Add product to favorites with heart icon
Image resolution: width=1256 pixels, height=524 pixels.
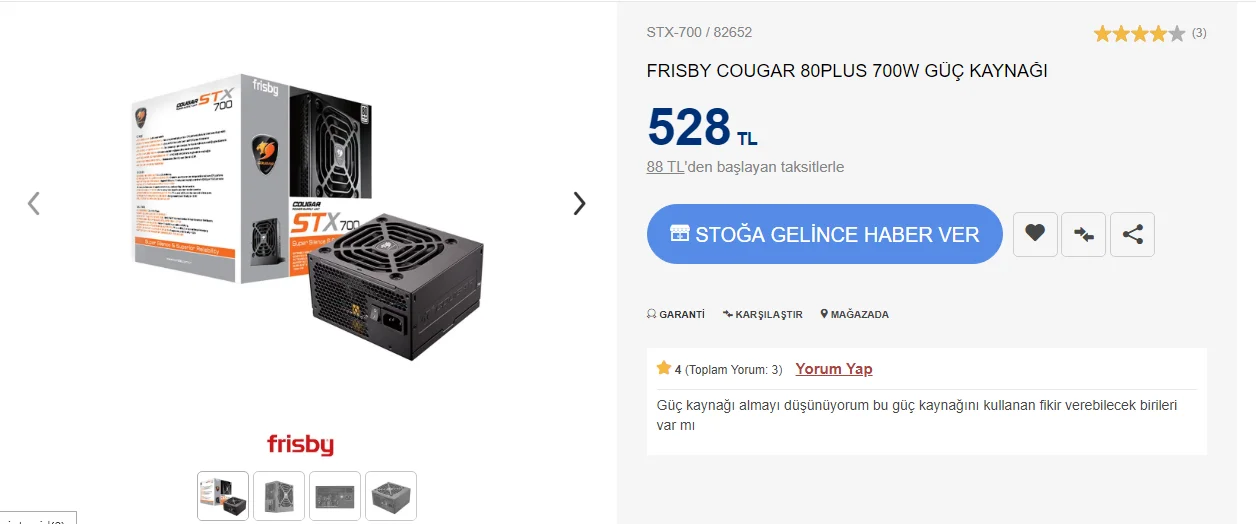tap(1035, 234)
